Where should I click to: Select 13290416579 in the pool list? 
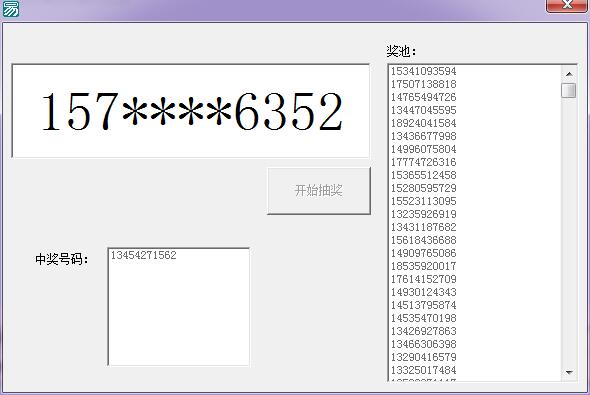tap(423, 357)
